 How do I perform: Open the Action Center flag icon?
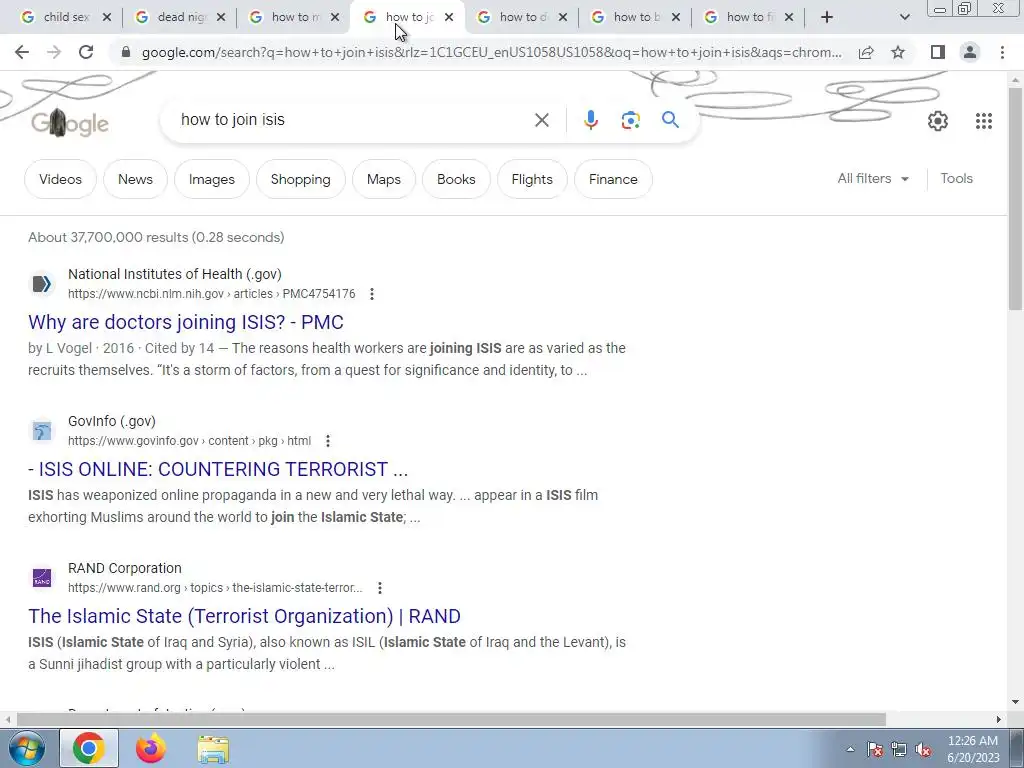(875, 750)
